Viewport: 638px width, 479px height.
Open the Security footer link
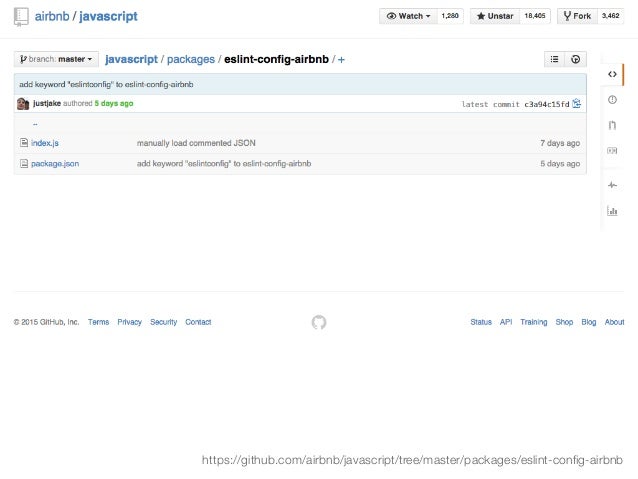click(x=164, y=322)
